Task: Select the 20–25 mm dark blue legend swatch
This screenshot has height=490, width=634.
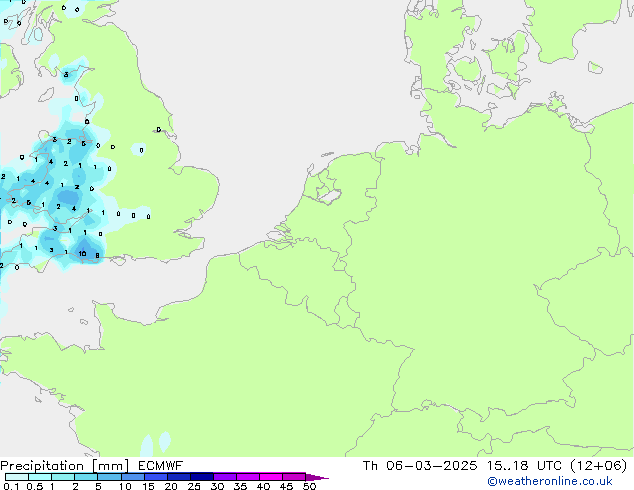Action: pyautogui.click(x=179, y=477)
